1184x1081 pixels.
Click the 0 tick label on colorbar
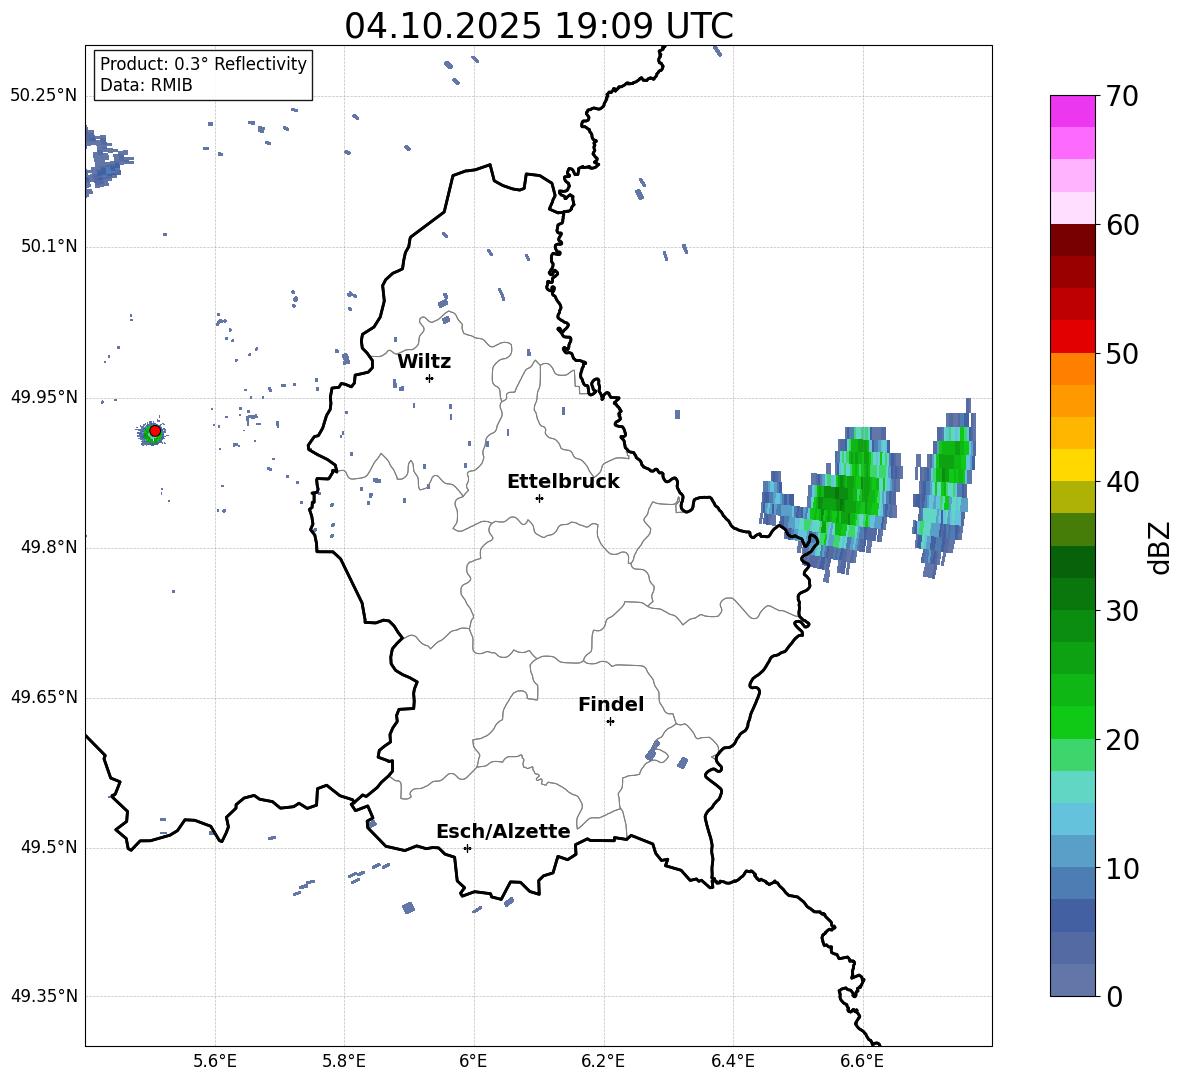(1114, 996)
